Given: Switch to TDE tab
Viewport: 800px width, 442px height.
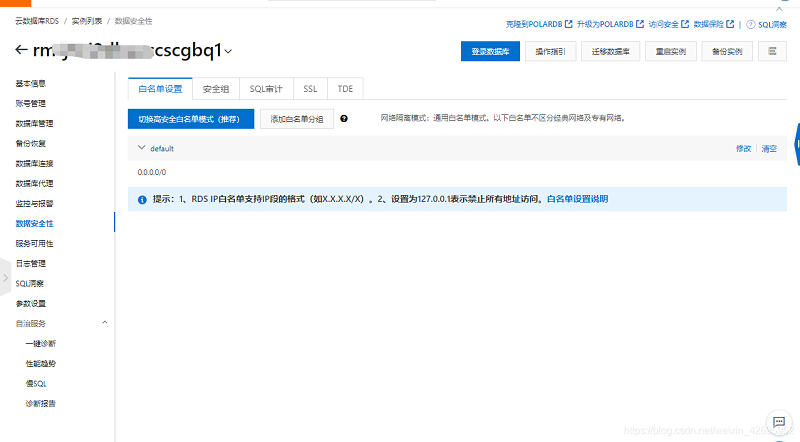Looking at the screenshot, I should coord(345,89).
